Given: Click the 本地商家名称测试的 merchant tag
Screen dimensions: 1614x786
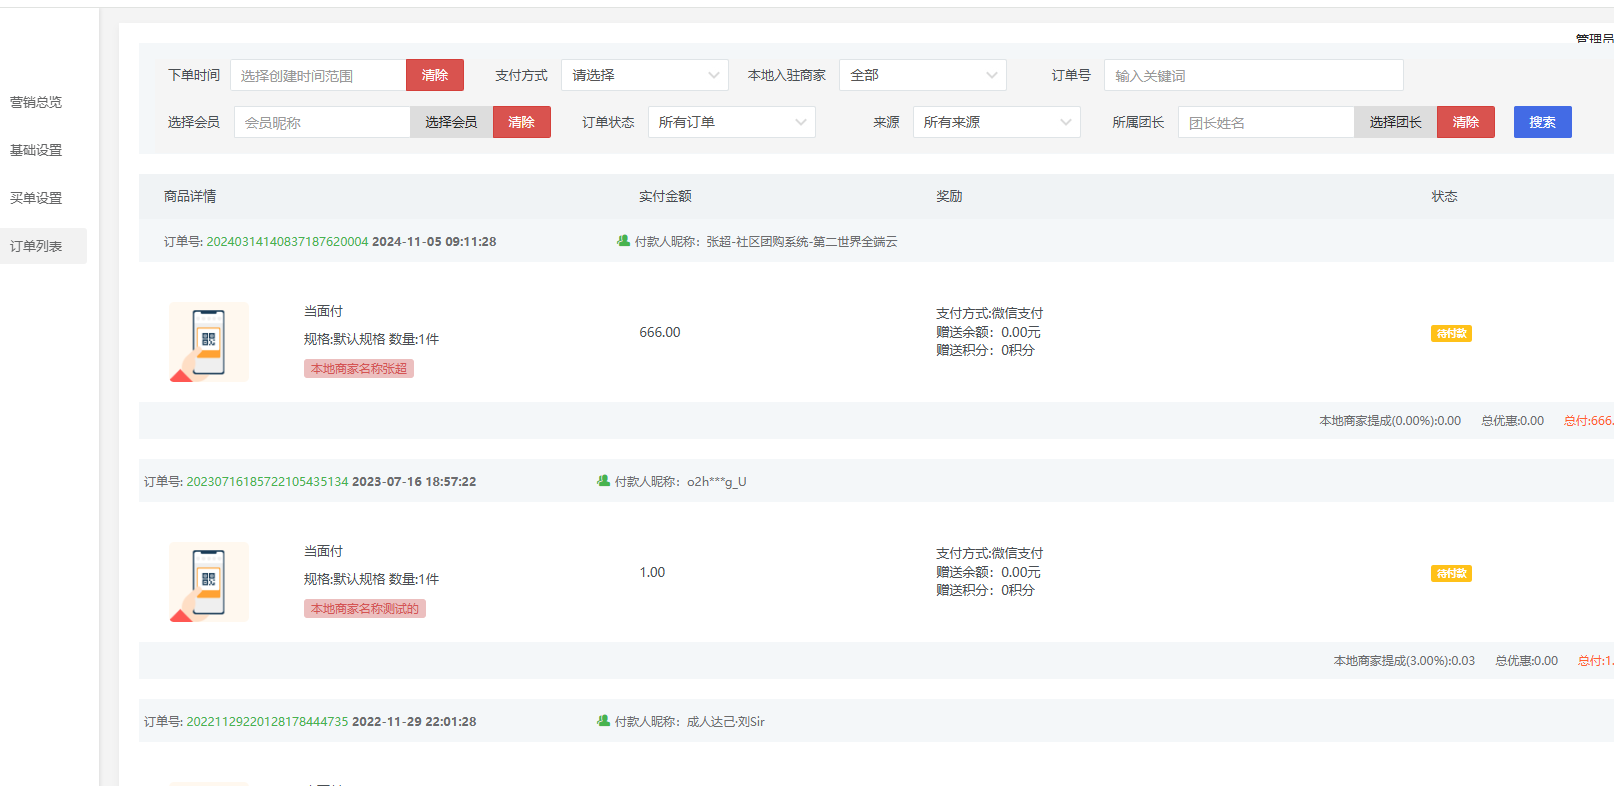Looking at the screenshot, I should click(364, 609).
